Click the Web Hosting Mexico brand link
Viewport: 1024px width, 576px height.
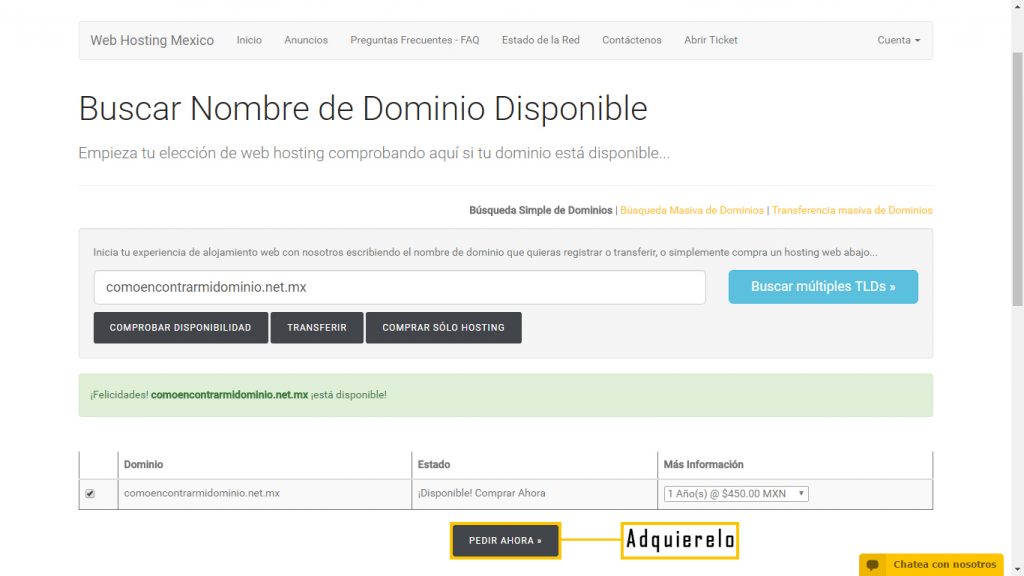coord(152,40)
